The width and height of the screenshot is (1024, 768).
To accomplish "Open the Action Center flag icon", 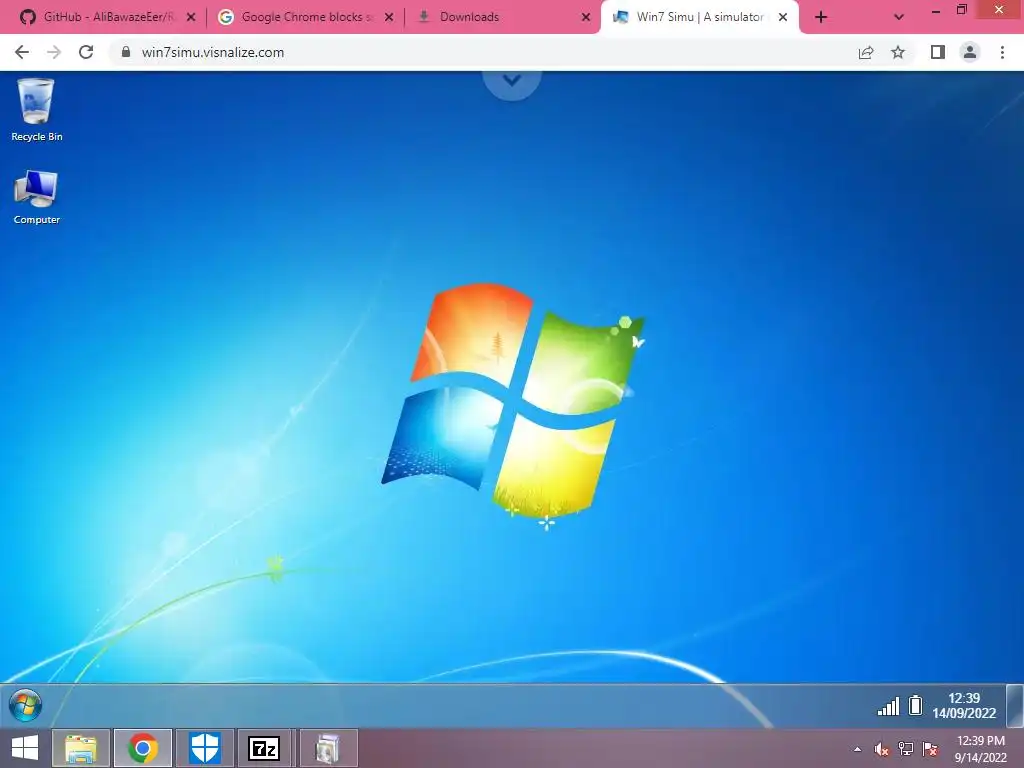I will coord(930,749).
